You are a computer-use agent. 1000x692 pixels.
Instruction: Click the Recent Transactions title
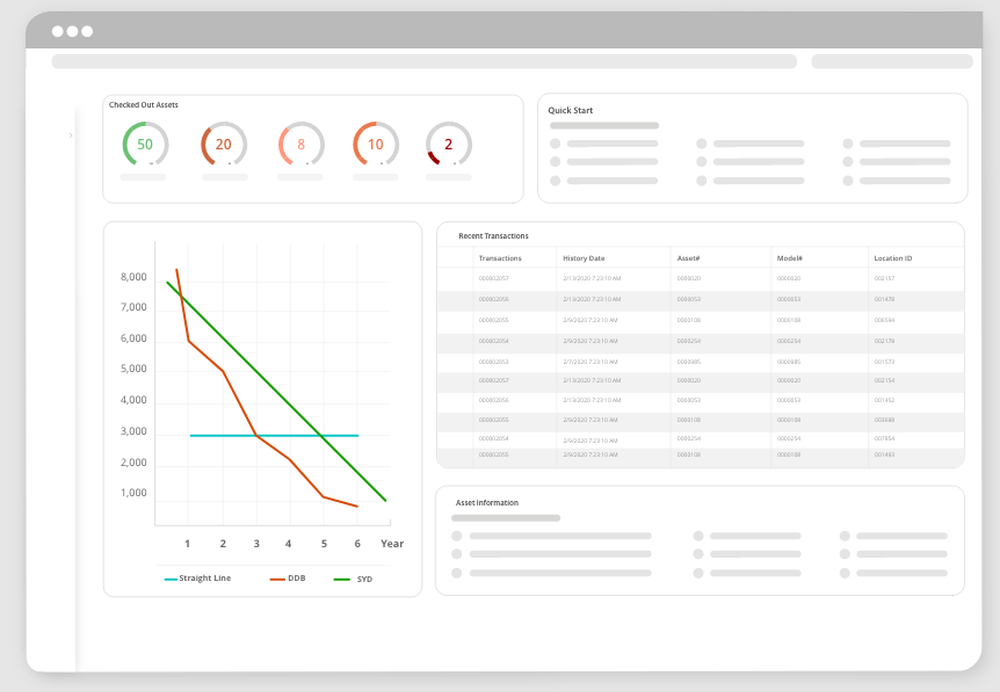[x=494, y=236]
